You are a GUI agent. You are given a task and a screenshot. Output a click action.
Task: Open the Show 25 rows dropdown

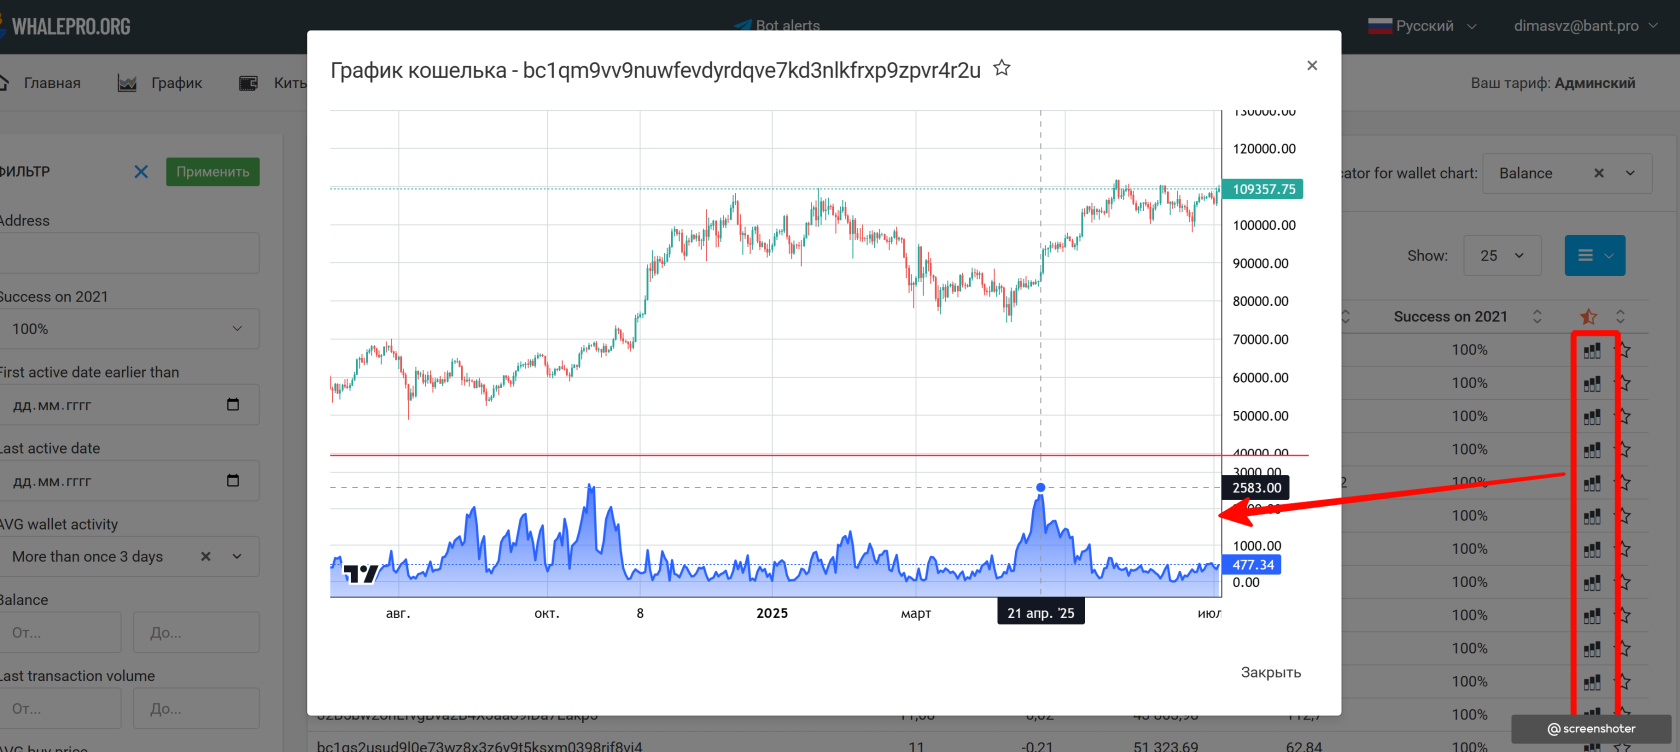[1501, 256]
